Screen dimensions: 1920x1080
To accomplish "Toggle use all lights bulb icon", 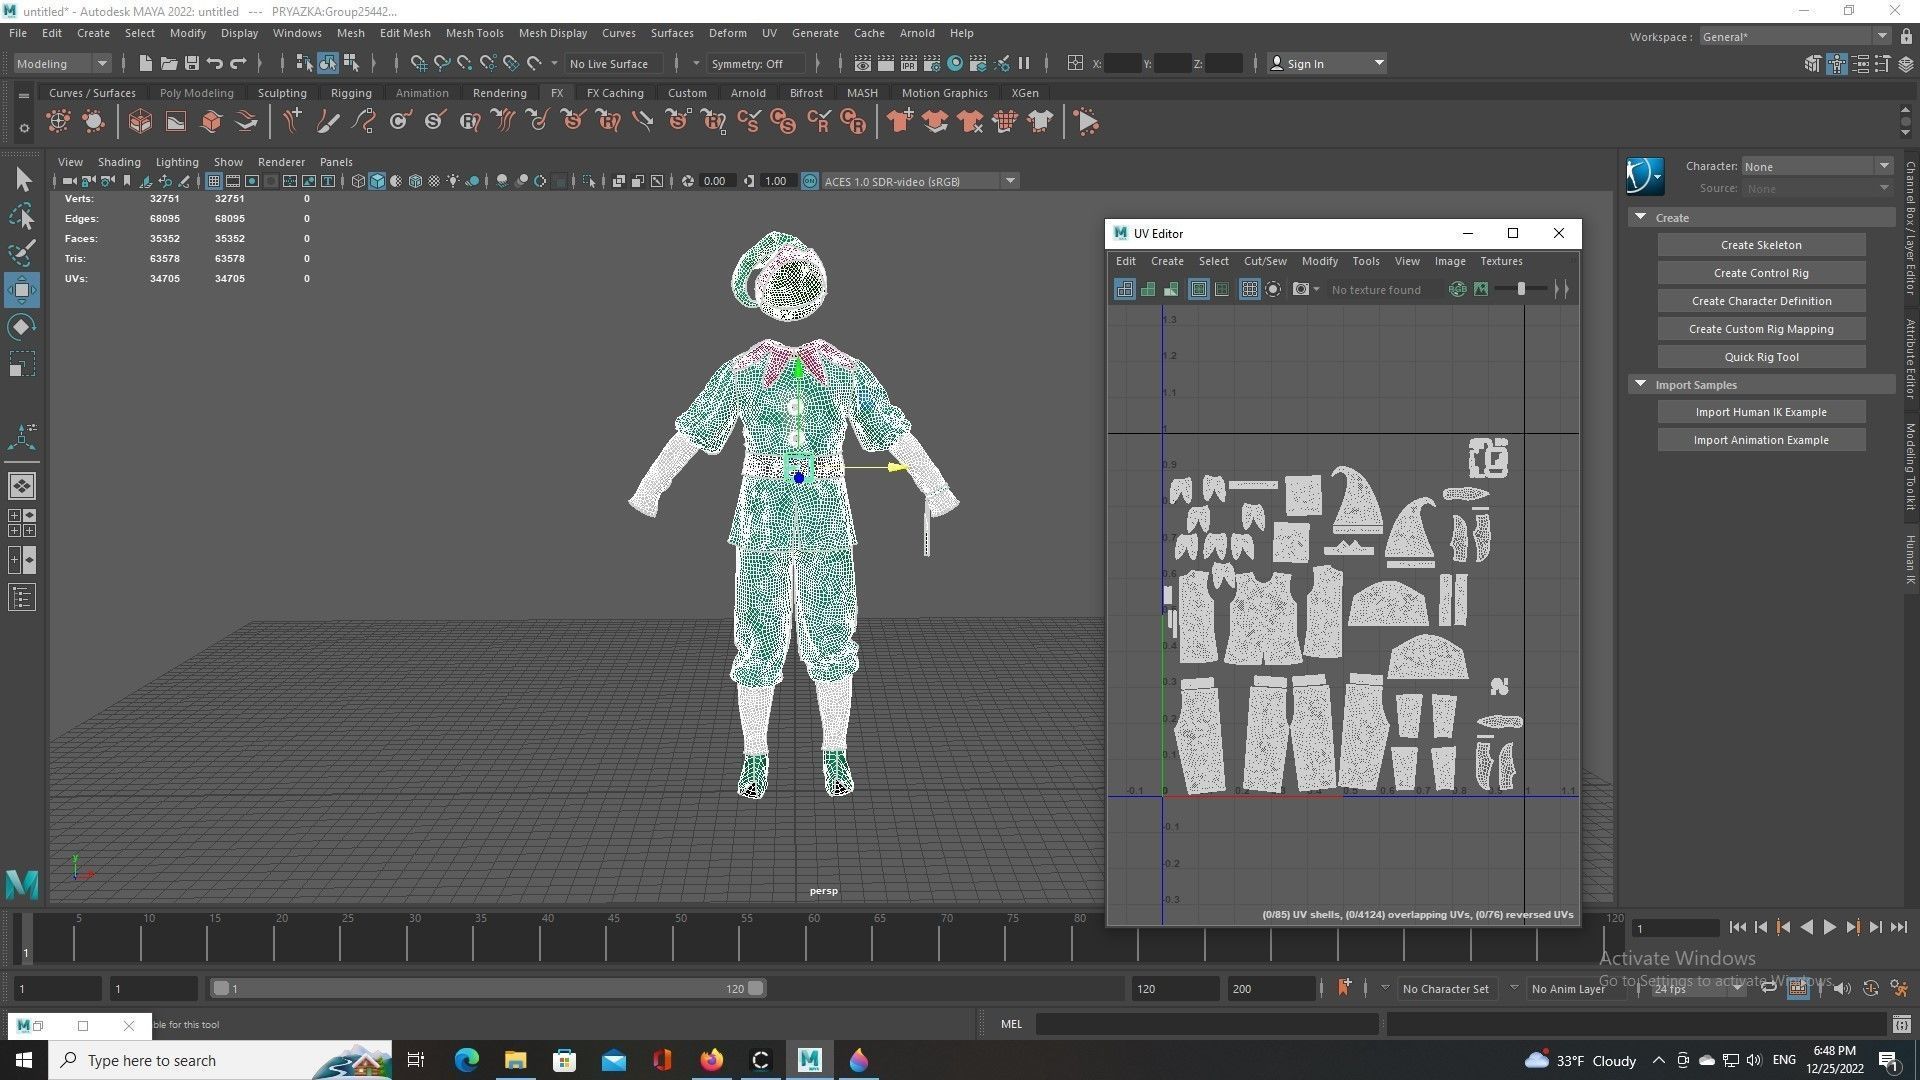I will point(453,181).
